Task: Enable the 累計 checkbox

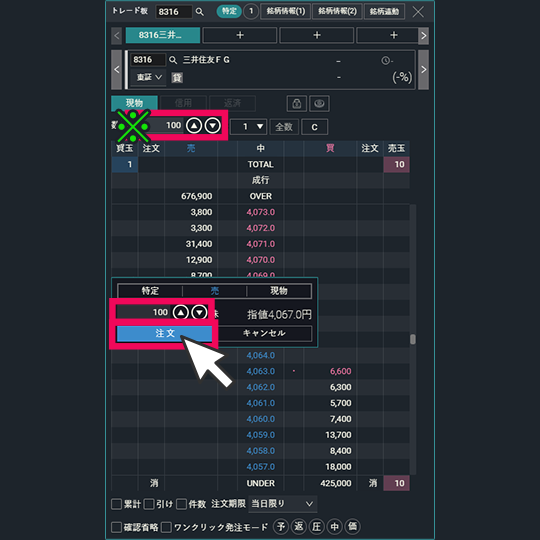Action: (x=116, y=504)
